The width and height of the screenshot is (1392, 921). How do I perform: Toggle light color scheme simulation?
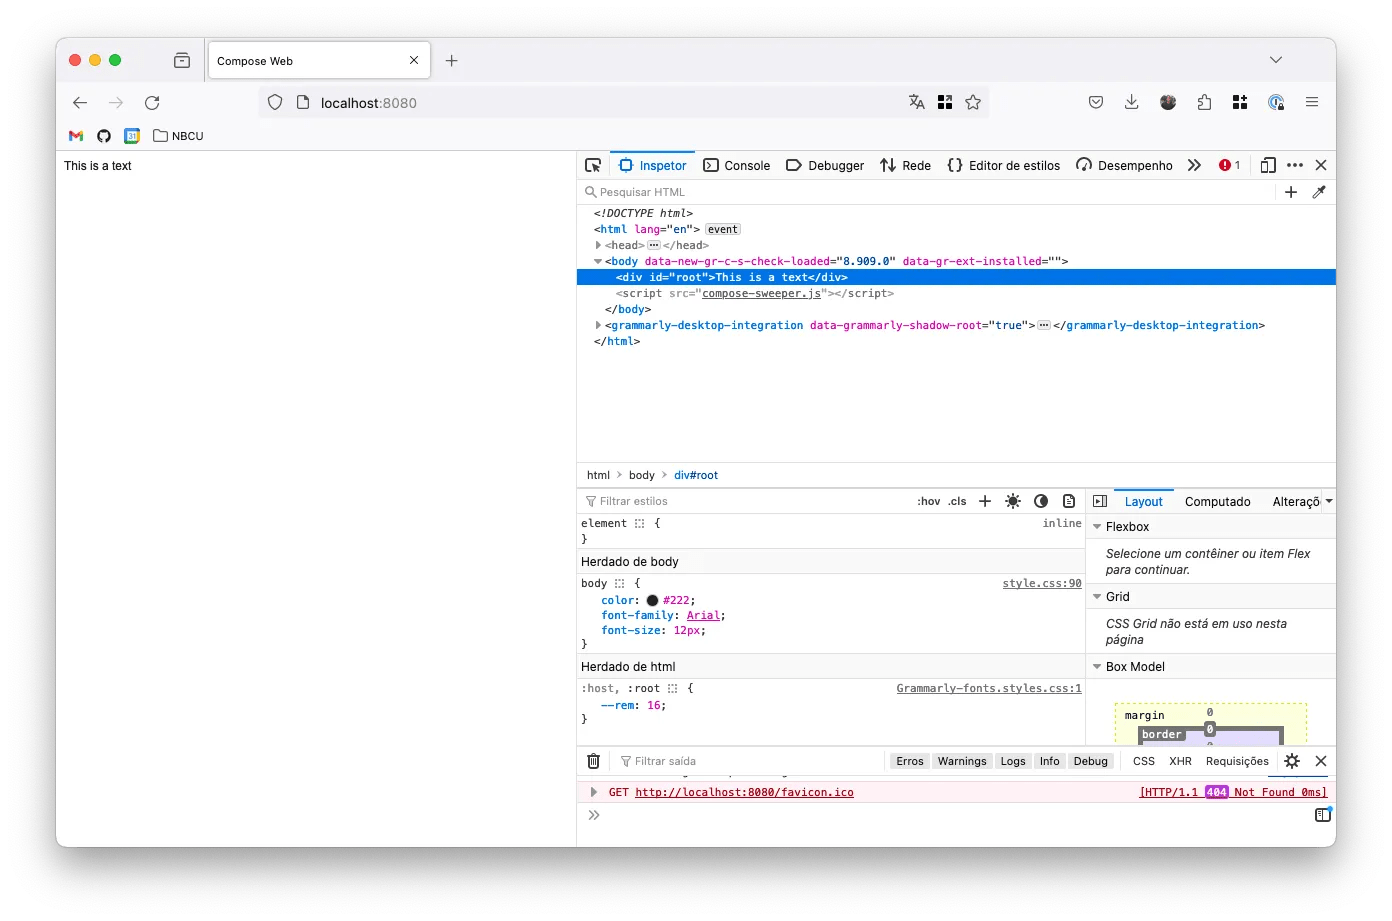(1013, 501)
